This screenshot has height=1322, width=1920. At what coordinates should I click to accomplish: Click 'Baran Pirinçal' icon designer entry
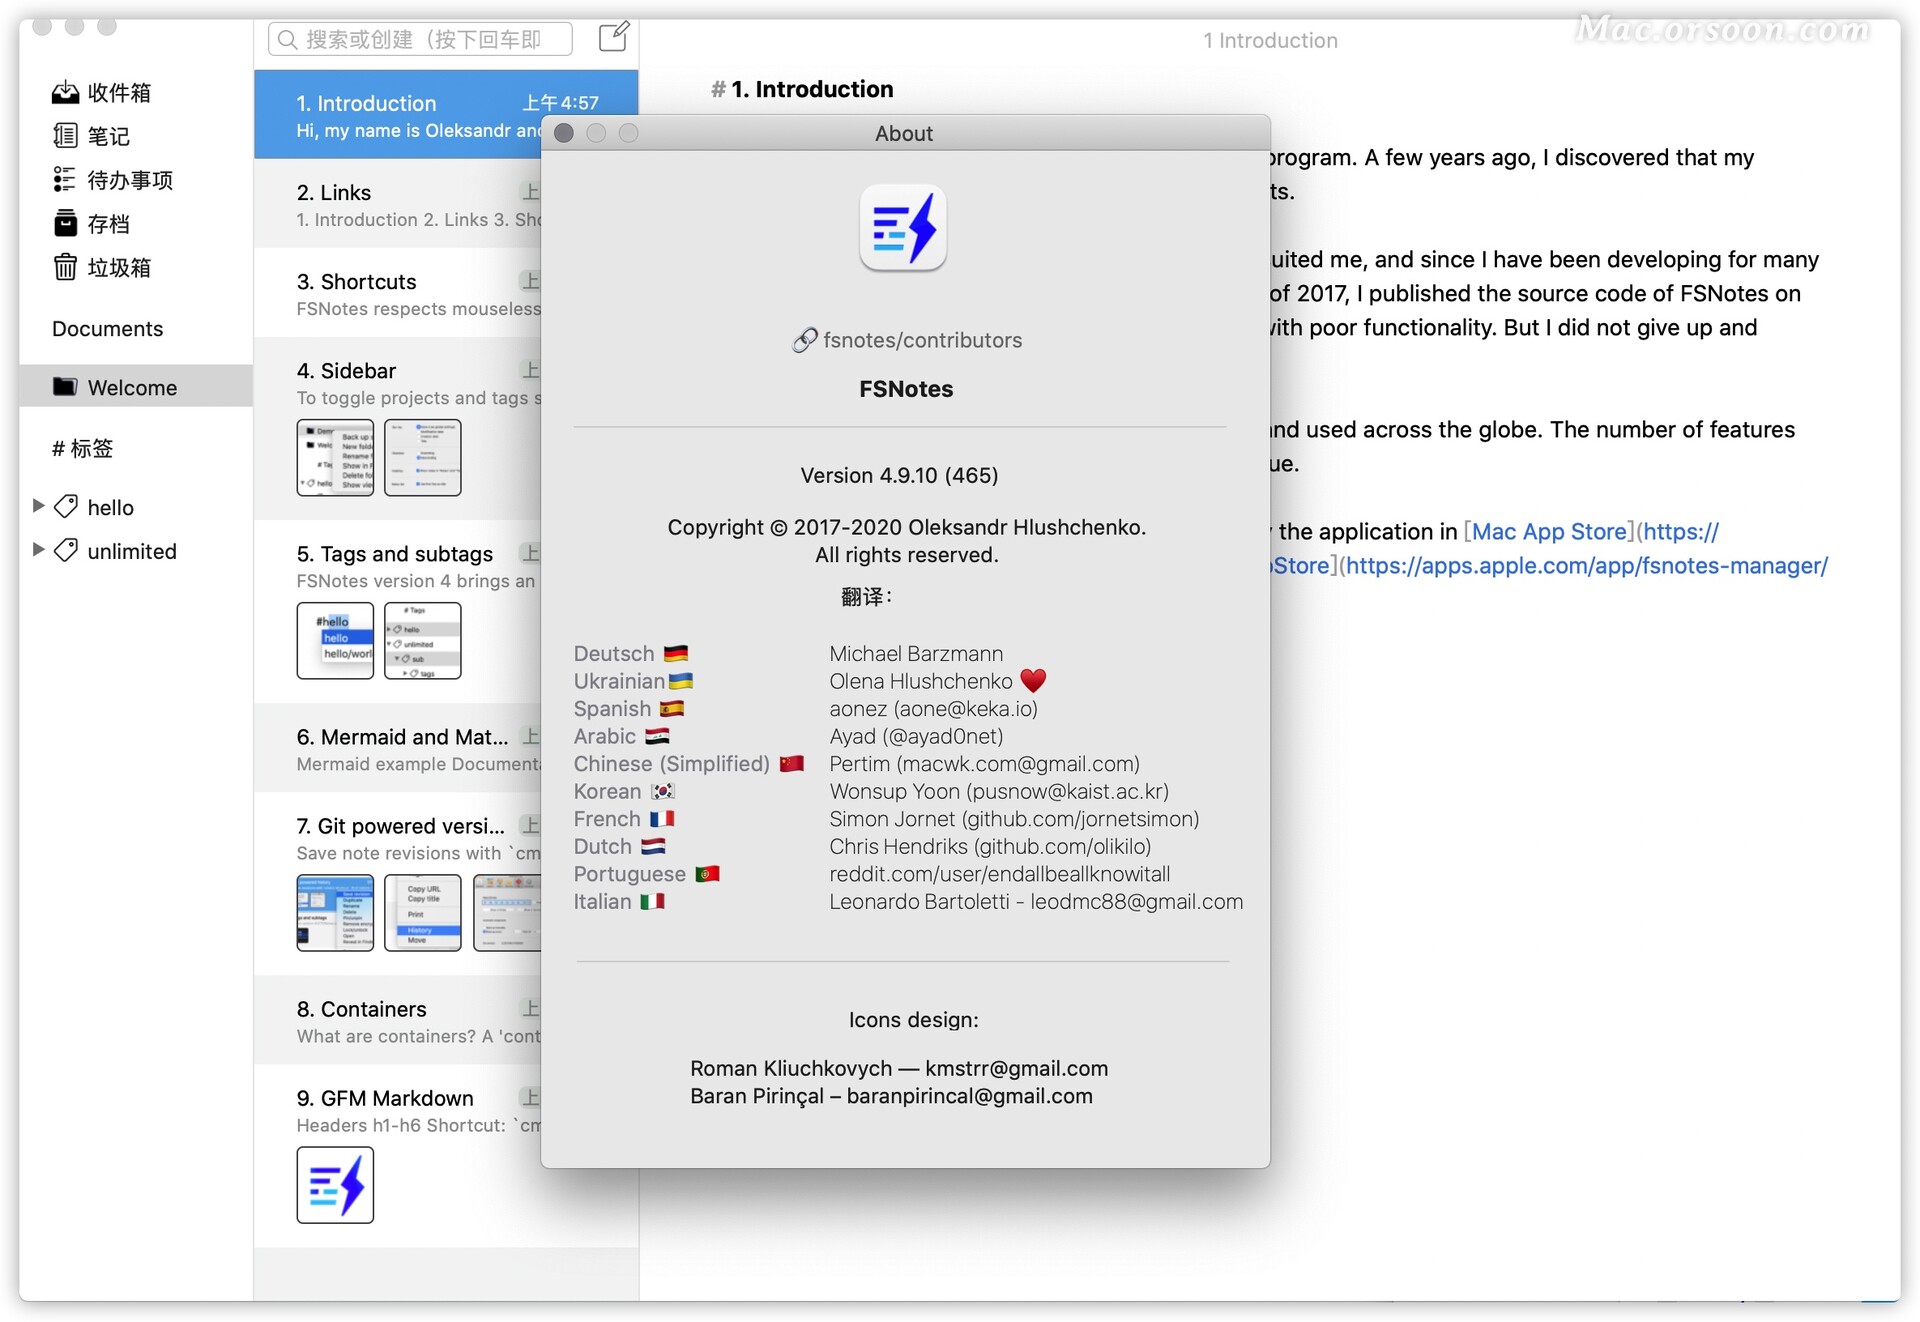click(891, 1096)
